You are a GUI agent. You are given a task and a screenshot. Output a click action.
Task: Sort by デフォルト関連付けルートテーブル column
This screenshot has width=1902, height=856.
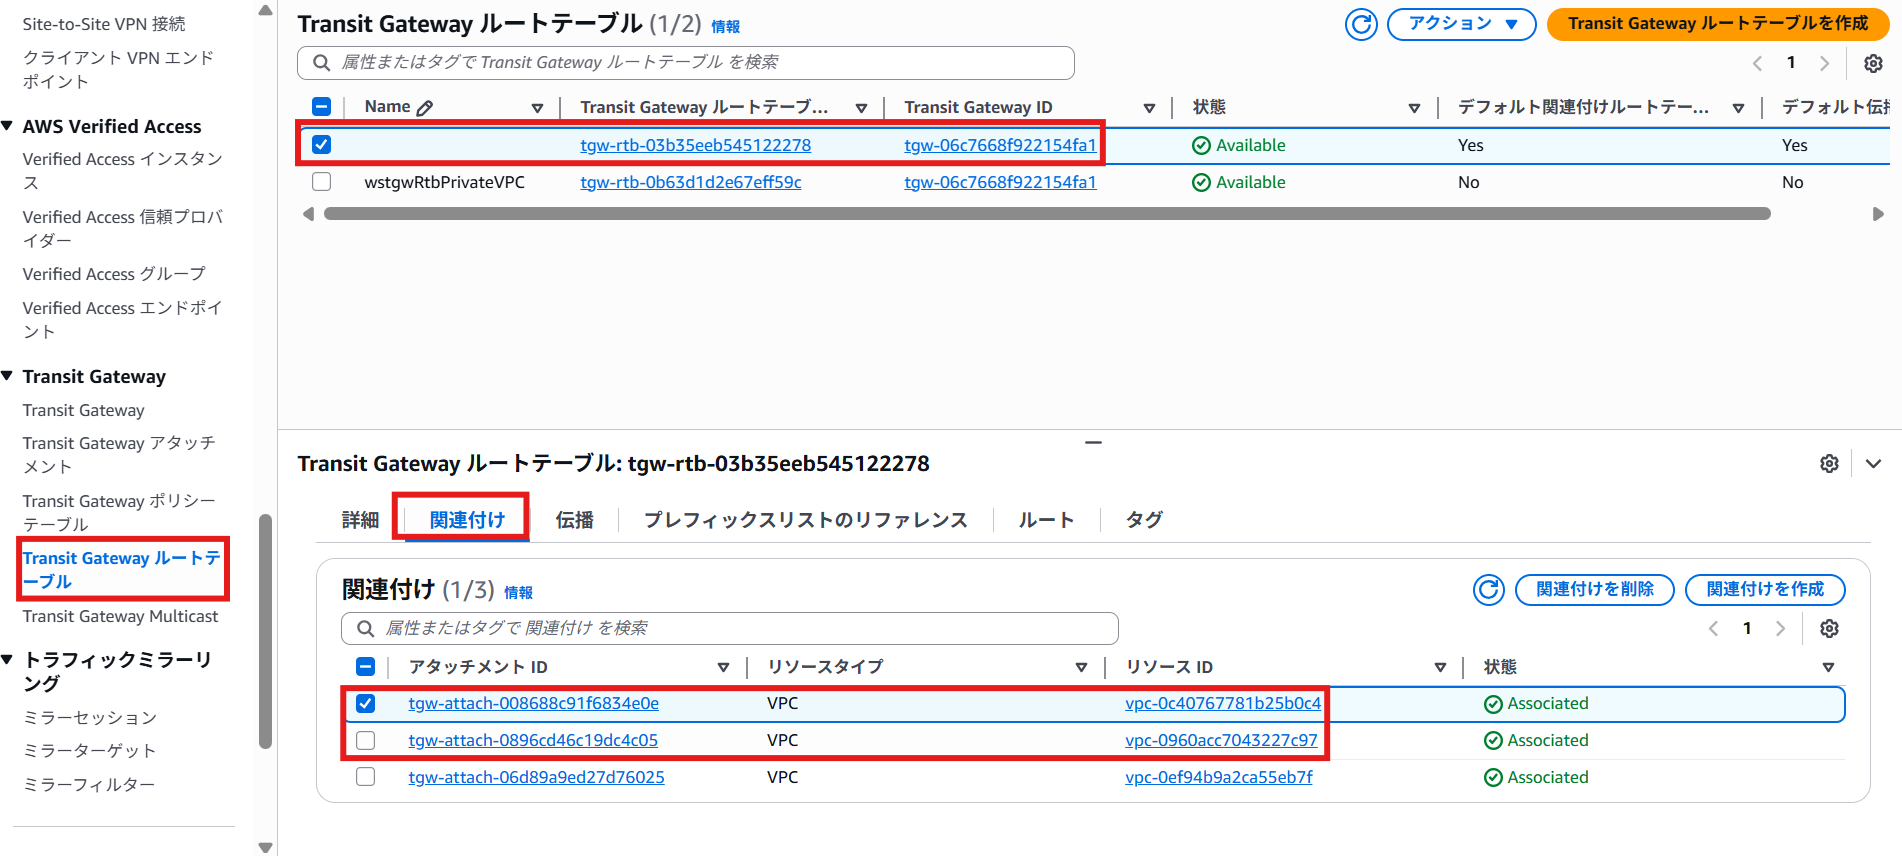coord(1739,108)
